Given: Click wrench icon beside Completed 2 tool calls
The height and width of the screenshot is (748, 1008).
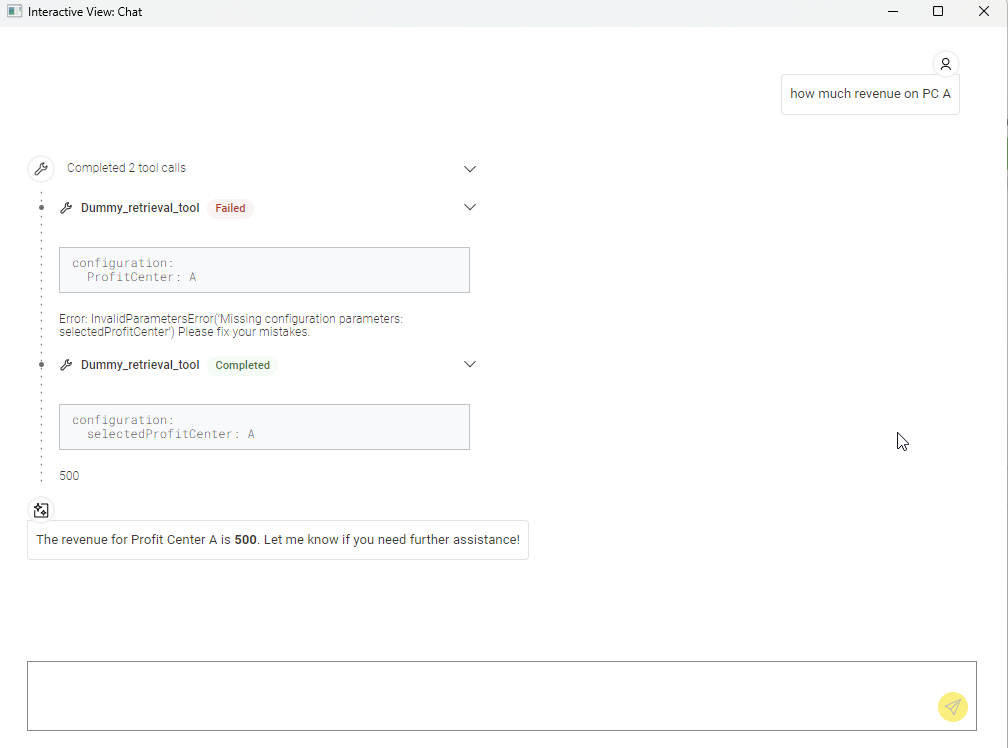Looking at the screenshot, I should coord(41,168).
